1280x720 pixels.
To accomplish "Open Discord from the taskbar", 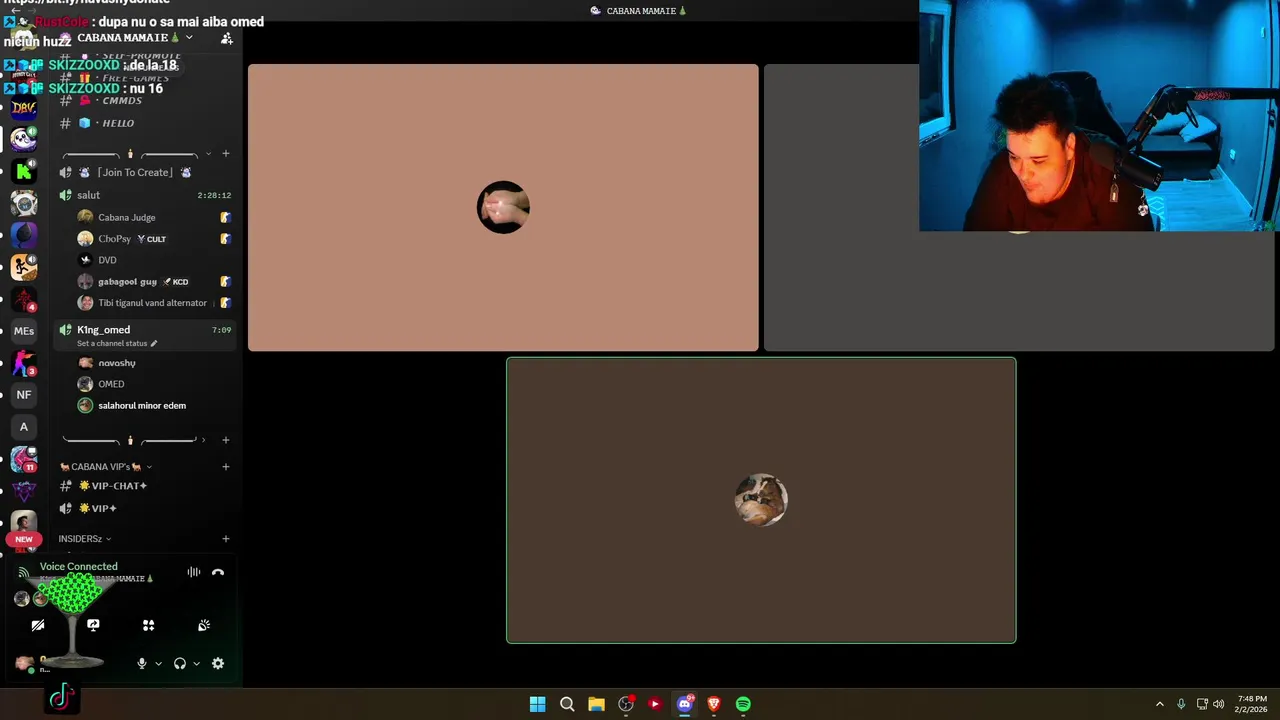I will 685,704.
